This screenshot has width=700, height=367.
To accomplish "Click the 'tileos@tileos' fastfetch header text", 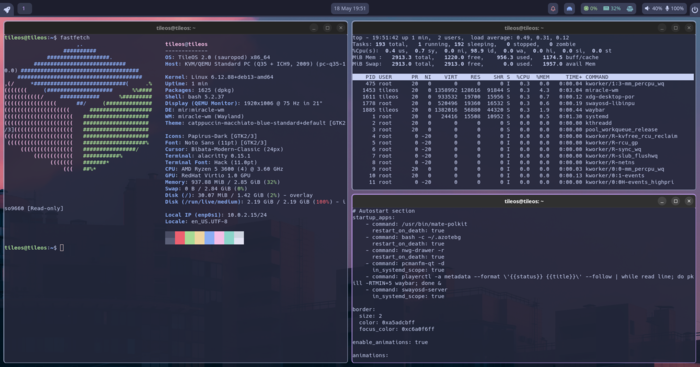I will 187,44.
